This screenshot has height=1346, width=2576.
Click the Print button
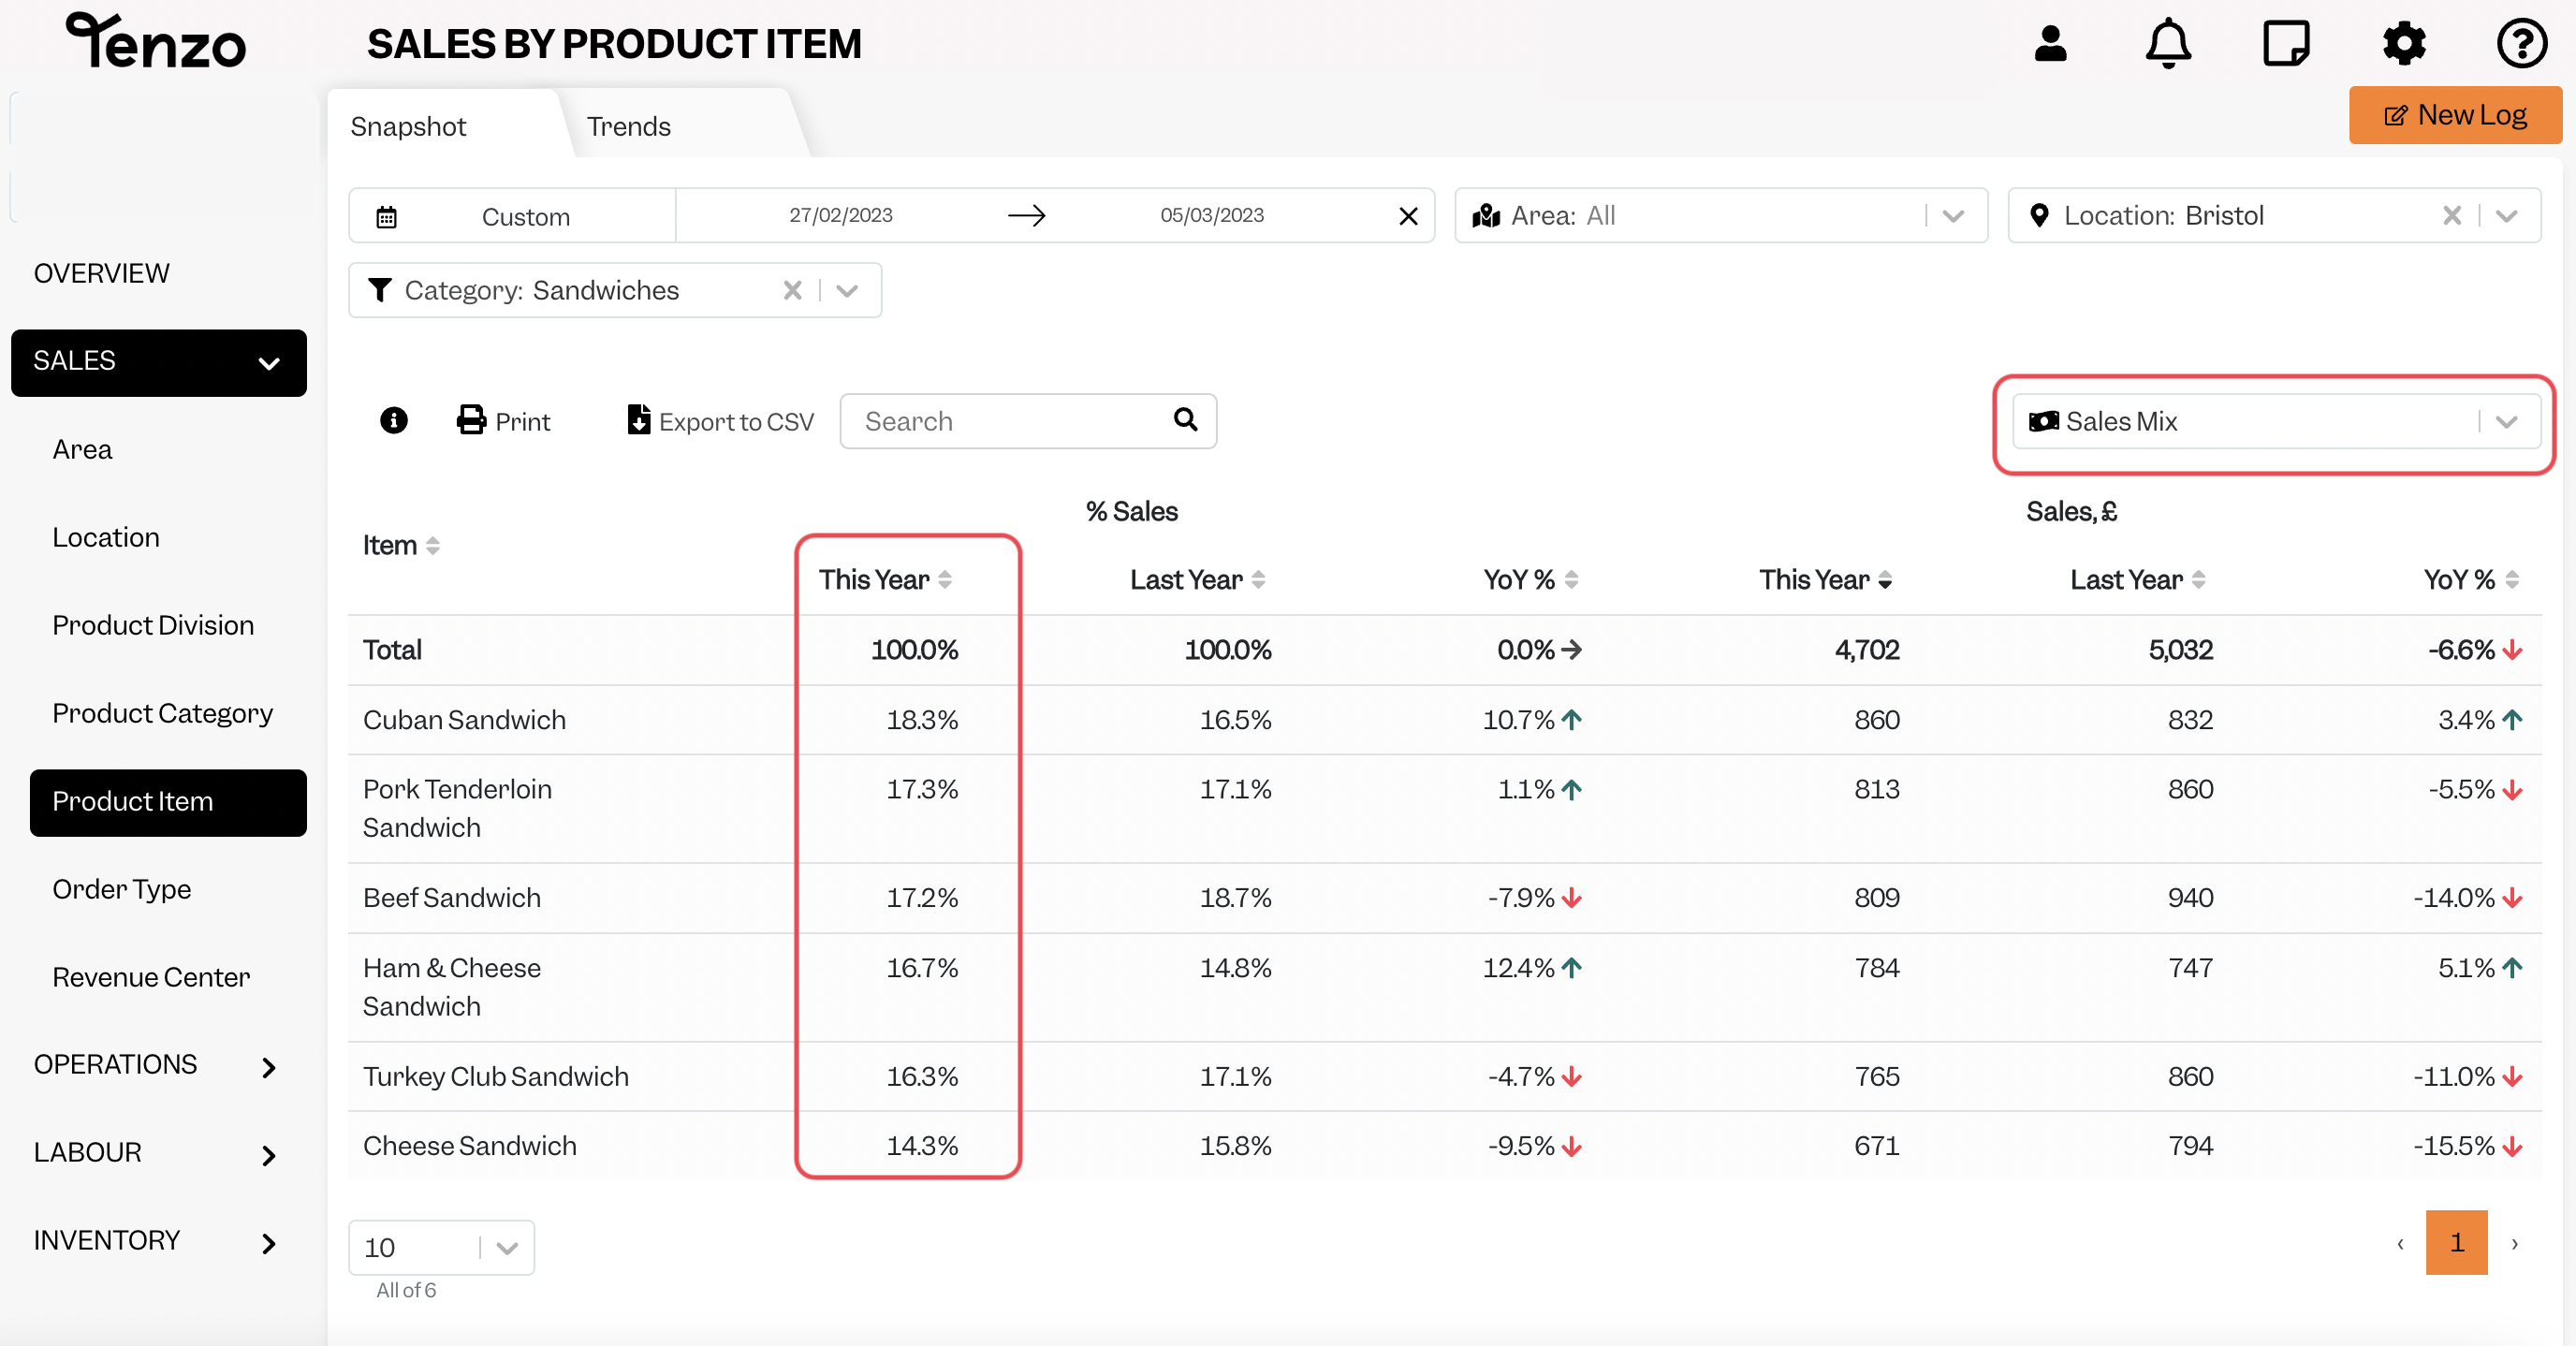(x=503, y=421)
